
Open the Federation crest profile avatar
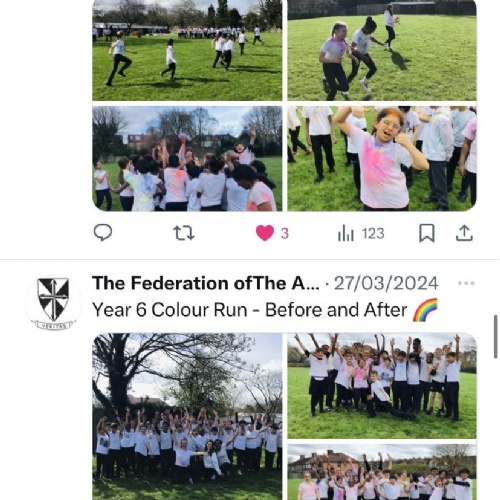coord(53,302)
